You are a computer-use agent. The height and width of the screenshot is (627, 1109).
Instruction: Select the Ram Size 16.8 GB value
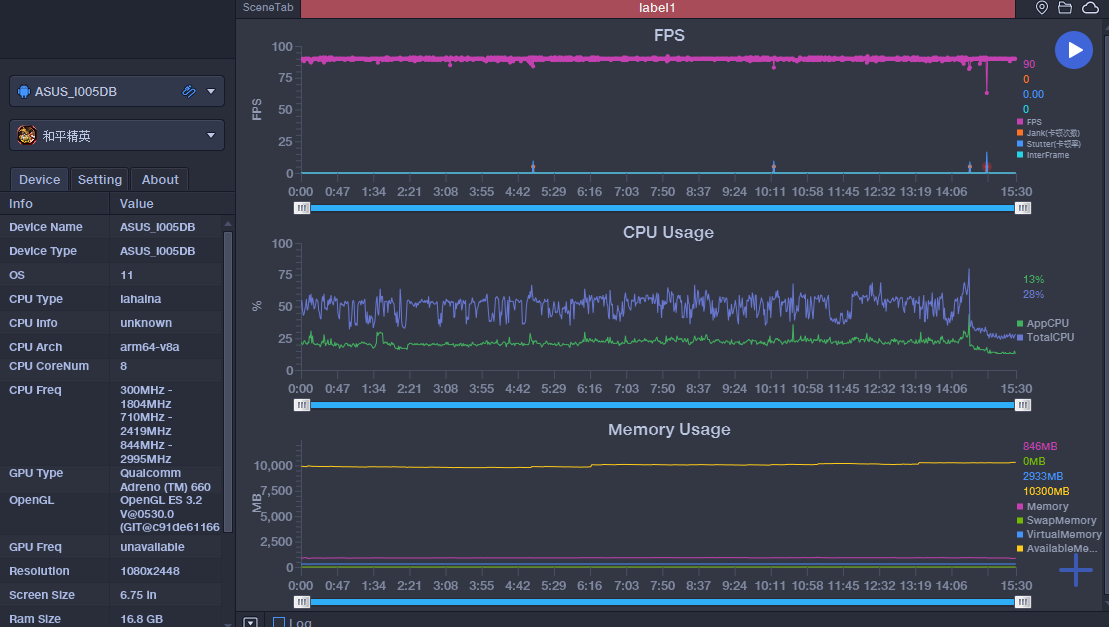point(141,619)
